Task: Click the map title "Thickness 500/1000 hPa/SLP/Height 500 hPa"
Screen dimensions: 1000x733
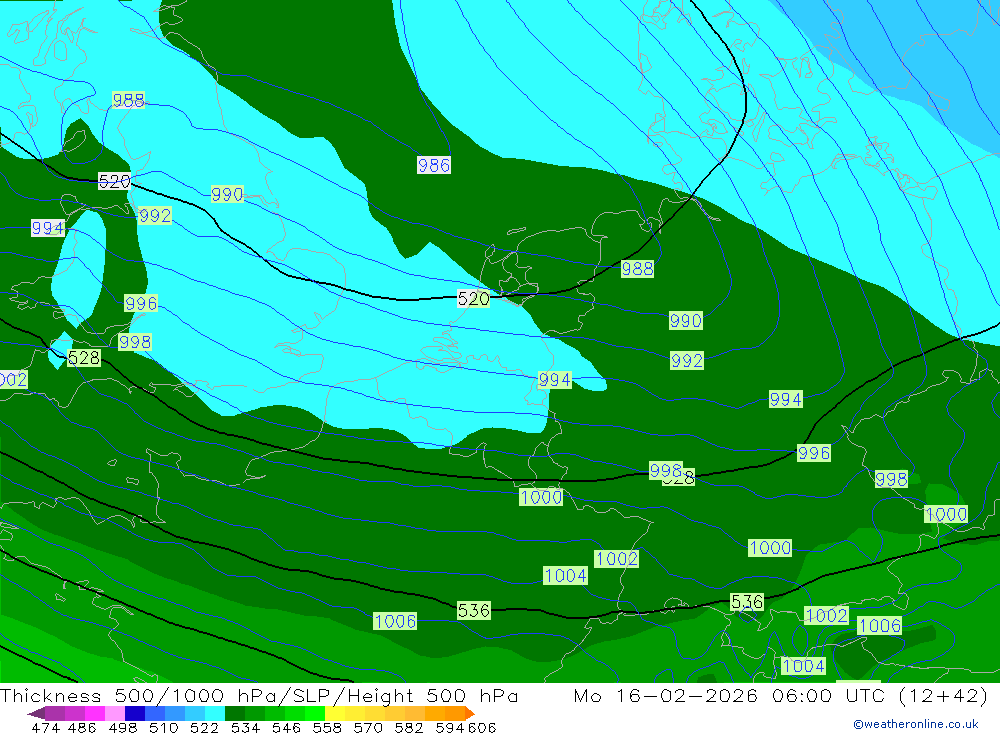Action: pos(260,695)
